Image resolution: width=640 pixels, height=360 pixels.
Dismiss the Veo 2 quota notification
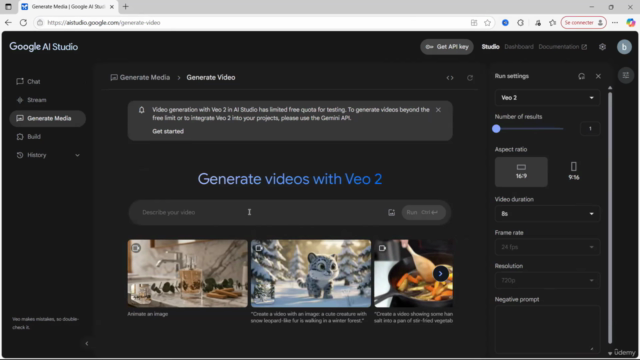pyautogui.click(x=438, y=110)
